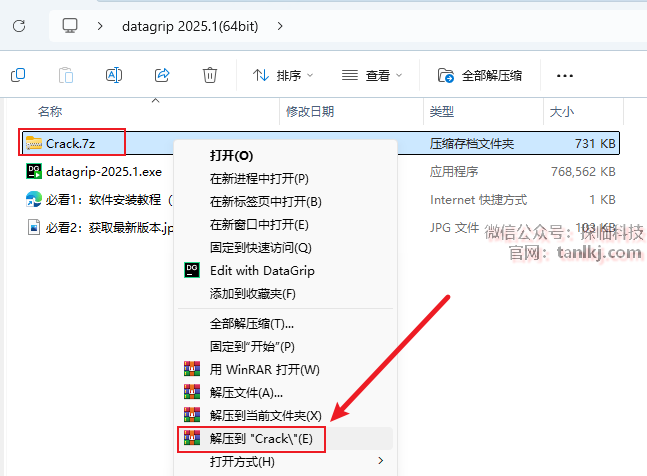Click the Share toolbar icon
The height and width of the screenshot is (476, 647).
coord(162,75)
